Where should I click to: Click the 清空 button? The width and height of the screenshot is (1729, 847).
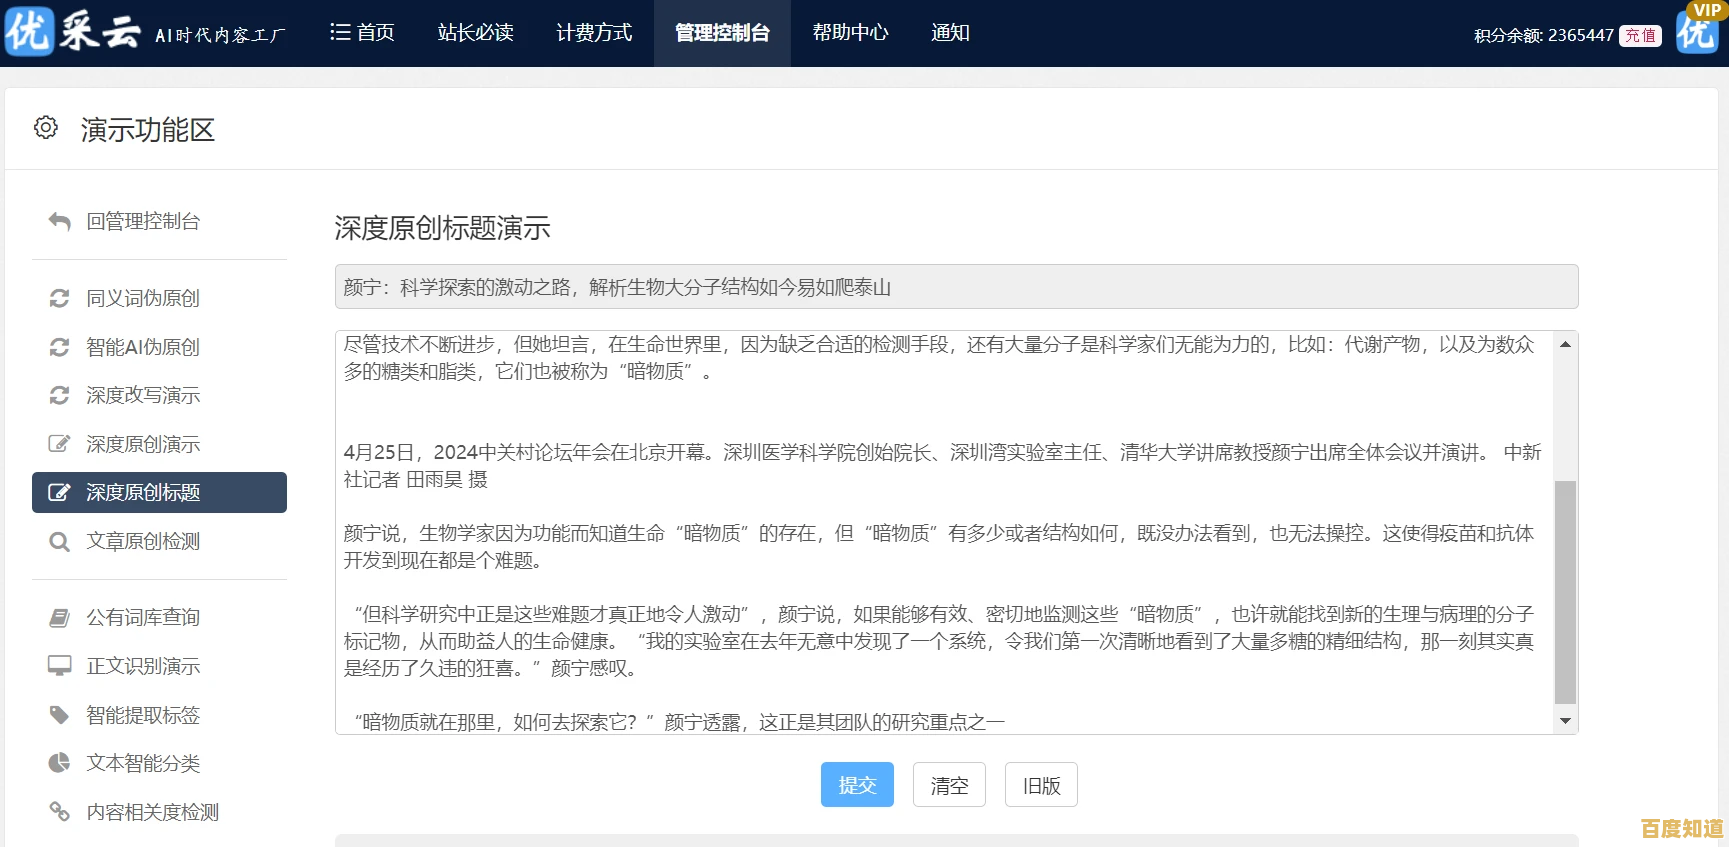coord(949,785)
